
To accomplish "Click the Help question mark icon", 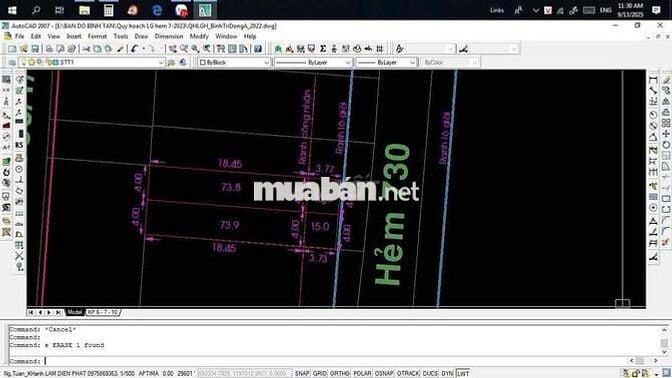I will tap(258, 49).
